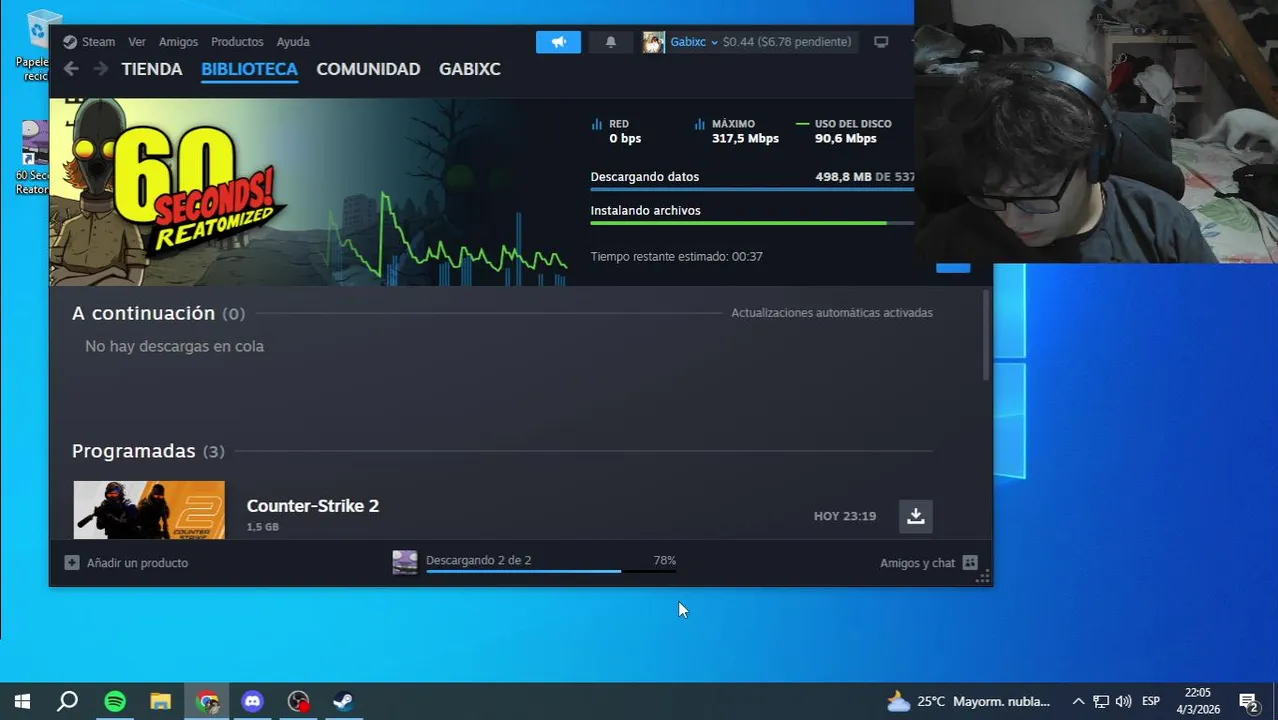The width and height of the screenshot is (1278, 720).
Task: Open Windows taskbar search
Action: pos(67,701)
